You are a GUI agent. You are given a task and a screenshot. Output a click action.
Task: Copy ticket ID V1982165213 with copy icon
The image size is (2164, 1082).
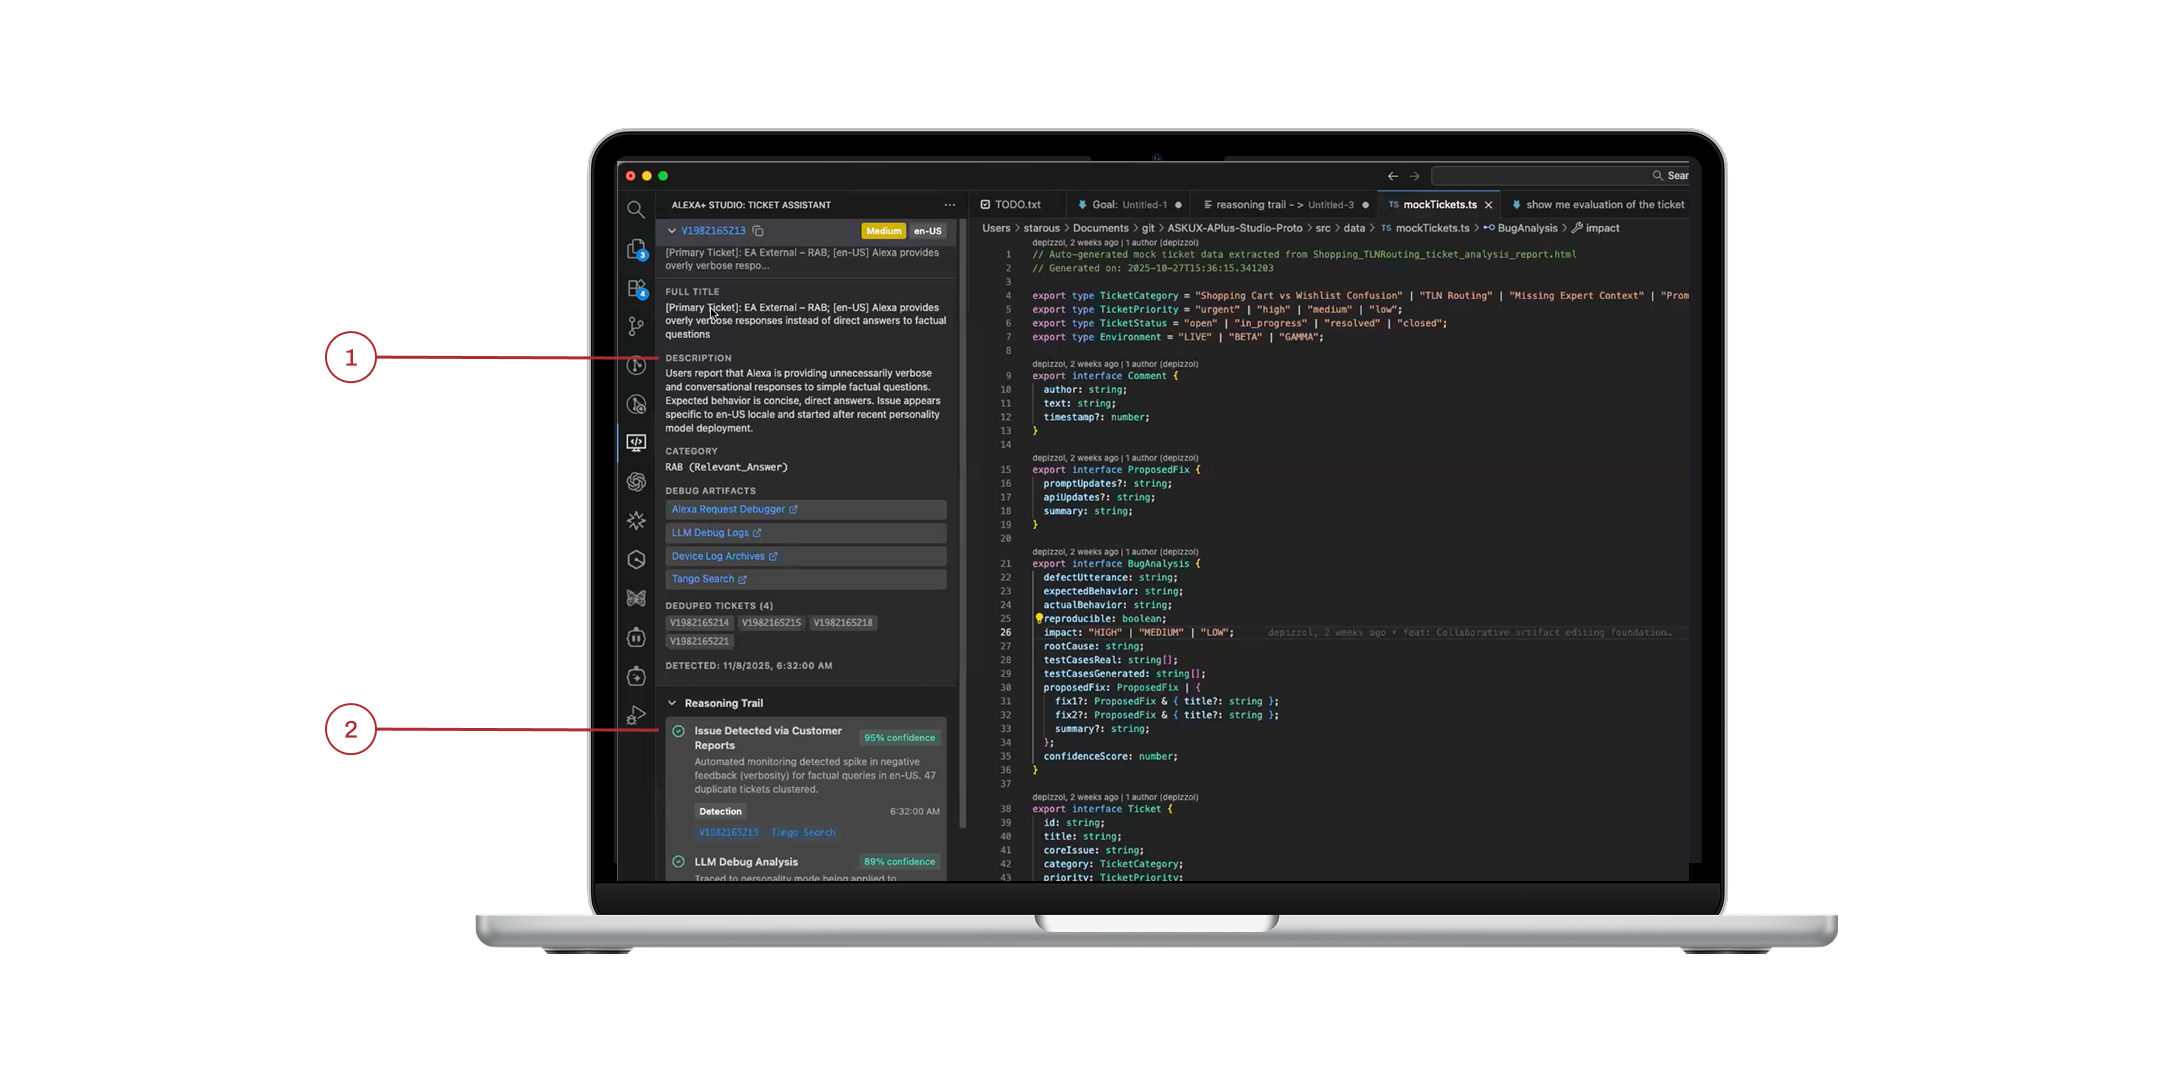(758, 231)
